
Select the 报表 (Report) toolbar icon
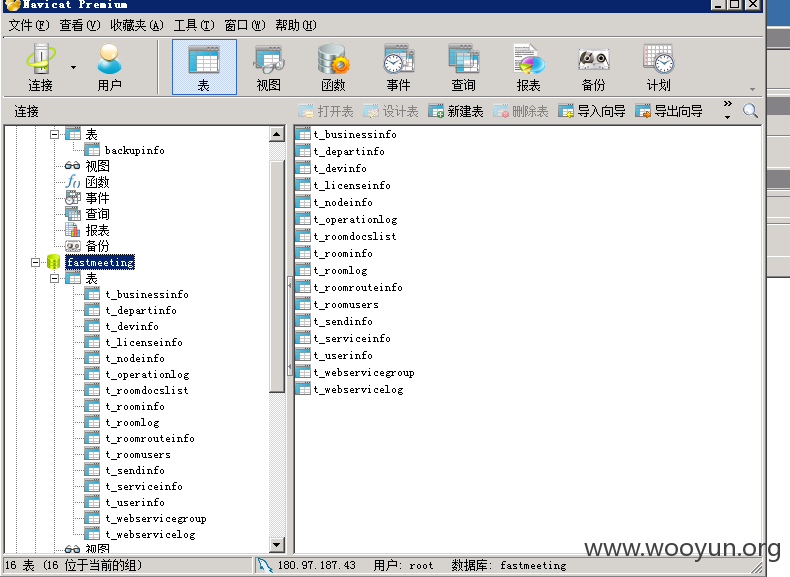[x=529, y=67]
